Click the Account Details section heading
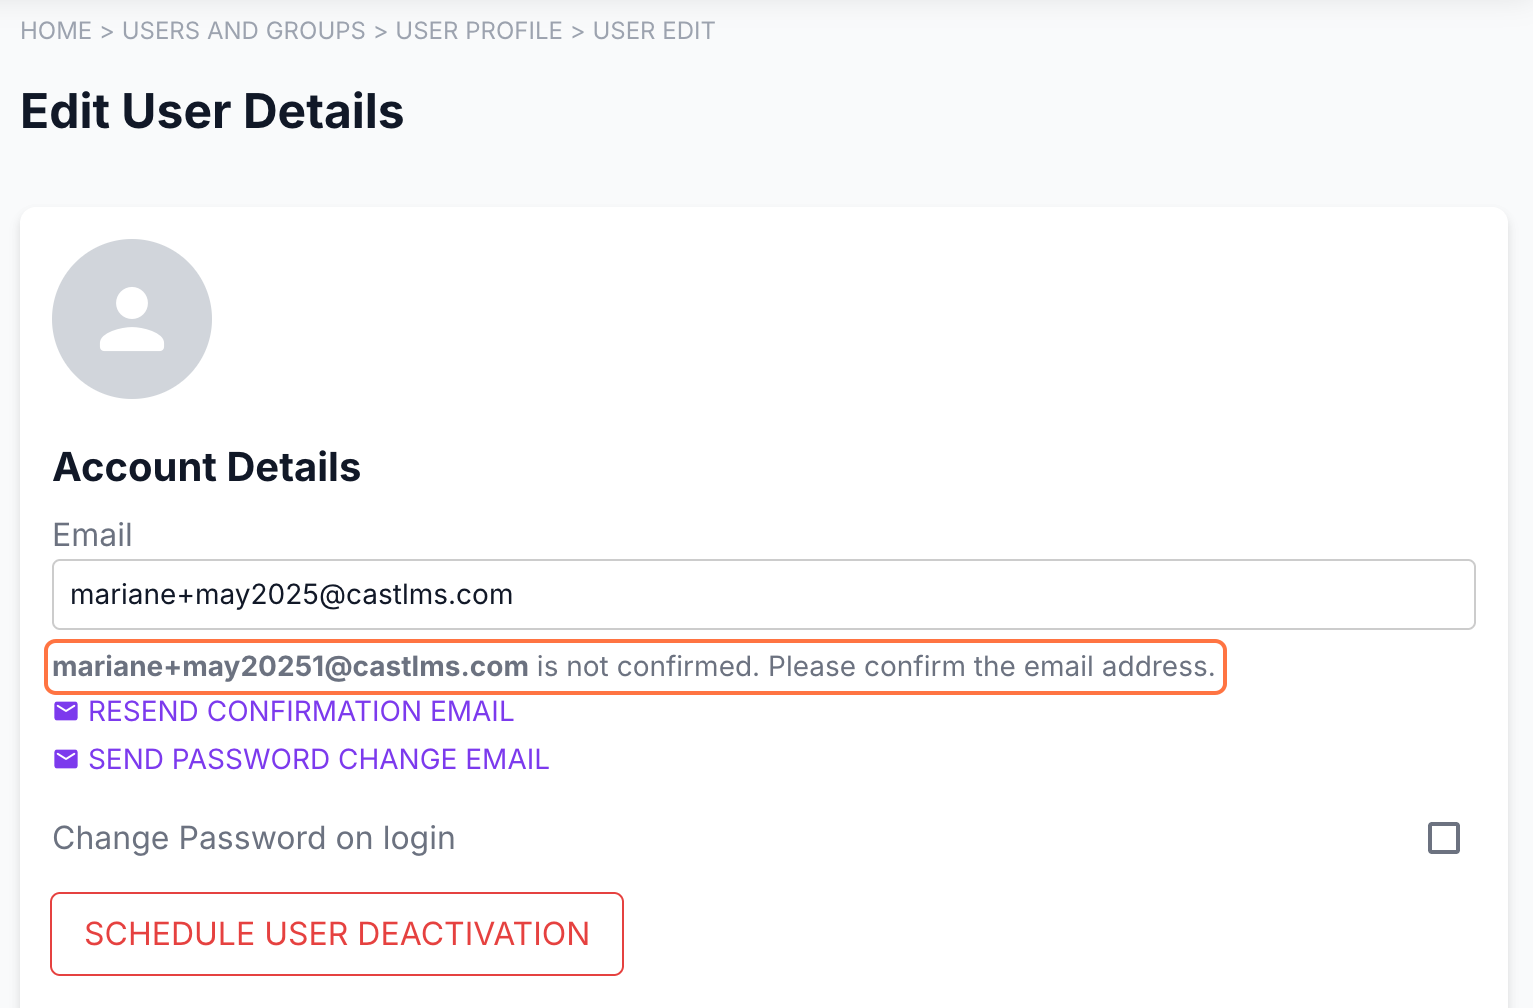This screenshot has height=1008, width=1533. [x=207, y=467]
